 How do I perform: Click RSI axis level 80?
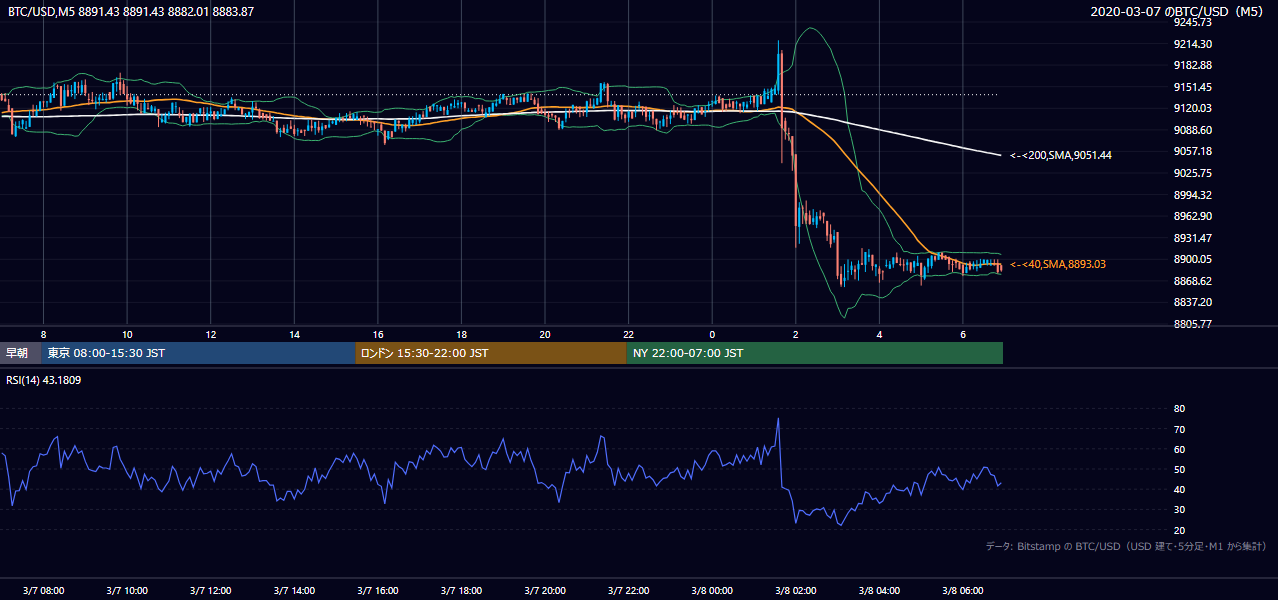[x=1179, y=409]
